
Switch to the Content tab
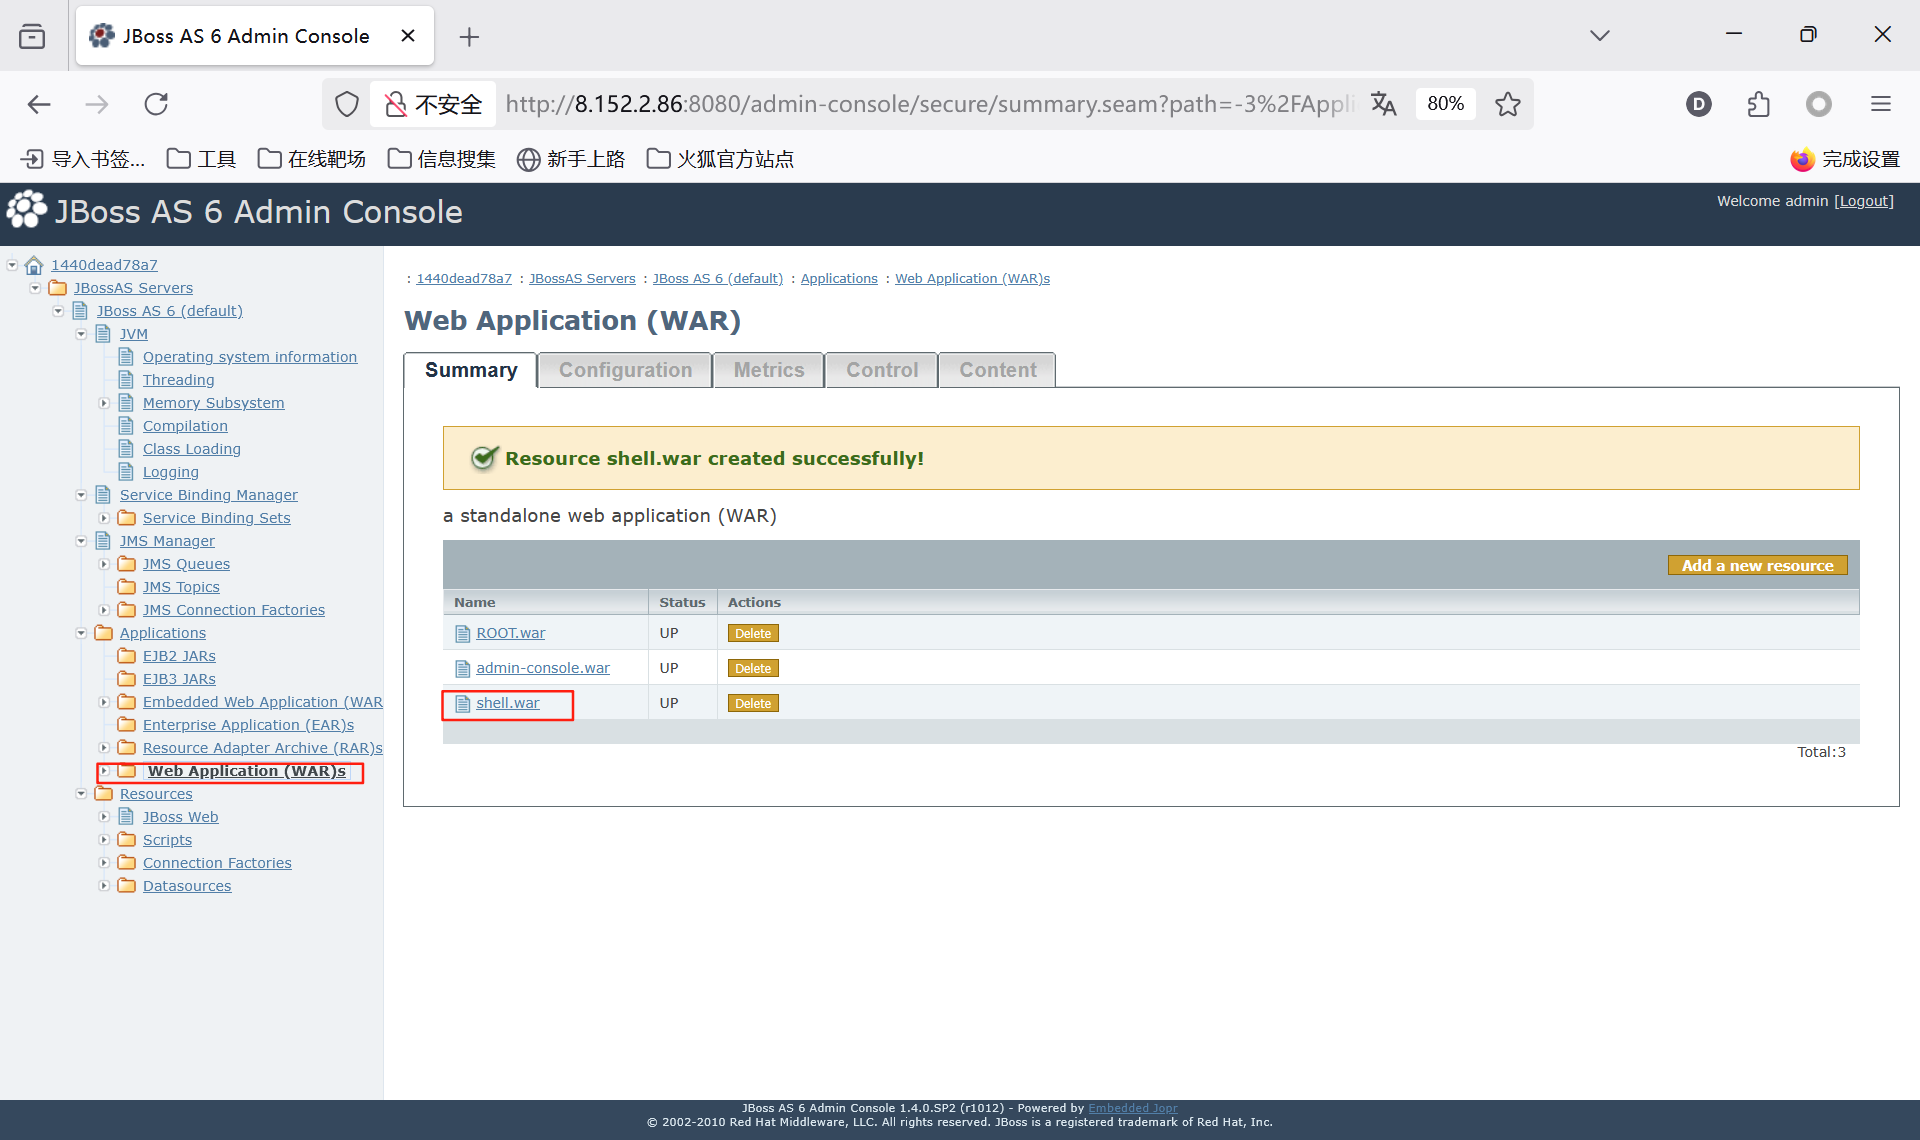coord(997,370)
